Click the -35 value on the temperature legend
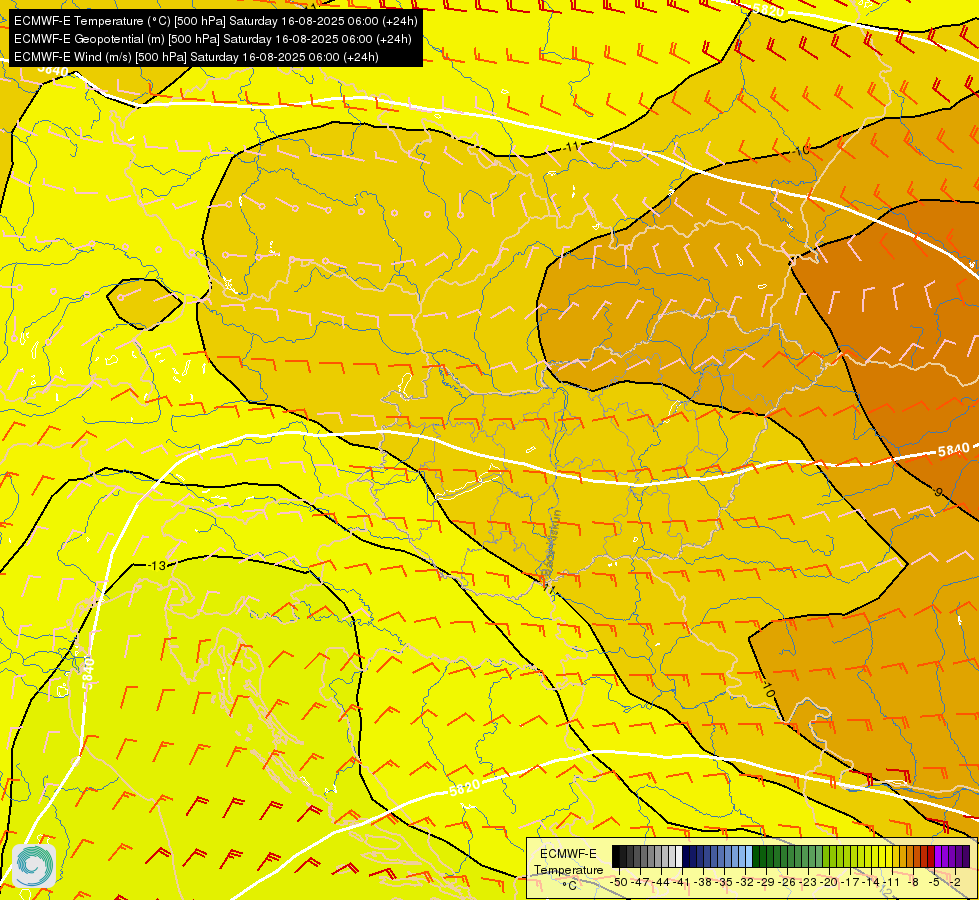Screen dimensions: 979x900 tap(725, 882)
